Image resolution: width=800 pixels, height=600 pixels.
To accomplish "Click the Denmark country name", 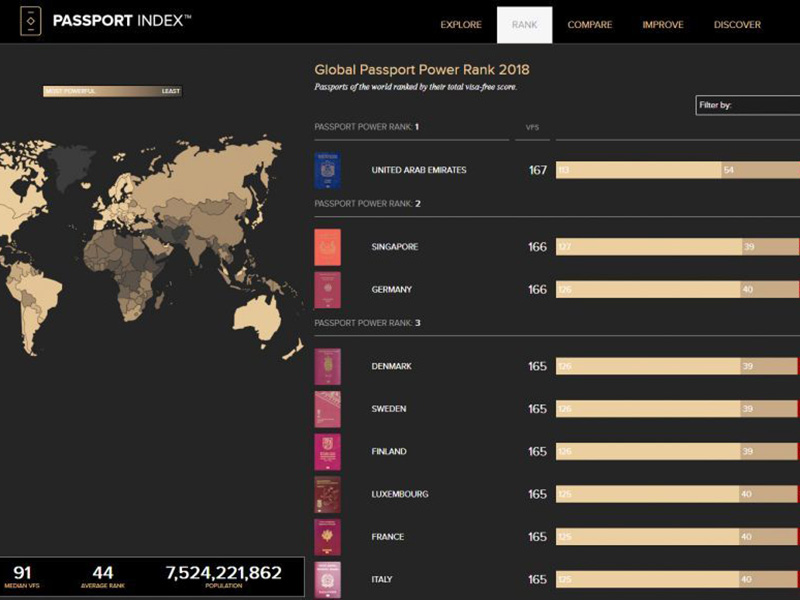I will (391, 366).
